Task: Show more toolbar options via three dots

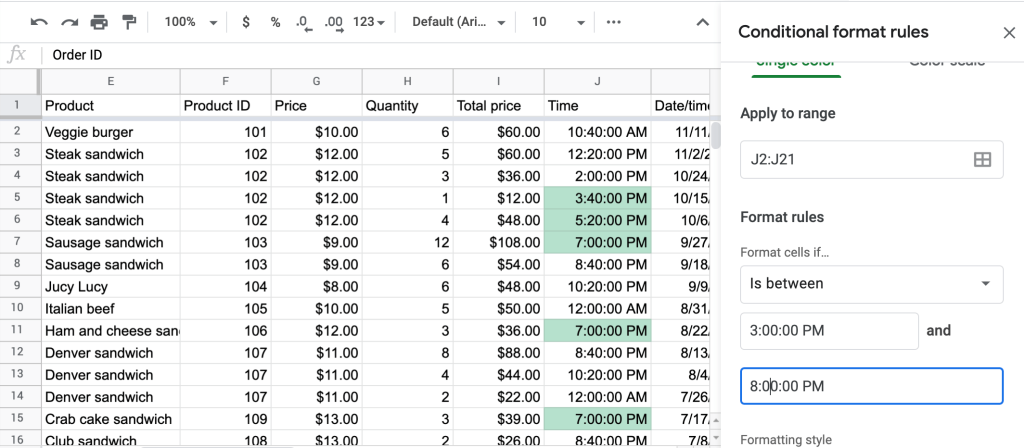Action: 614,21
